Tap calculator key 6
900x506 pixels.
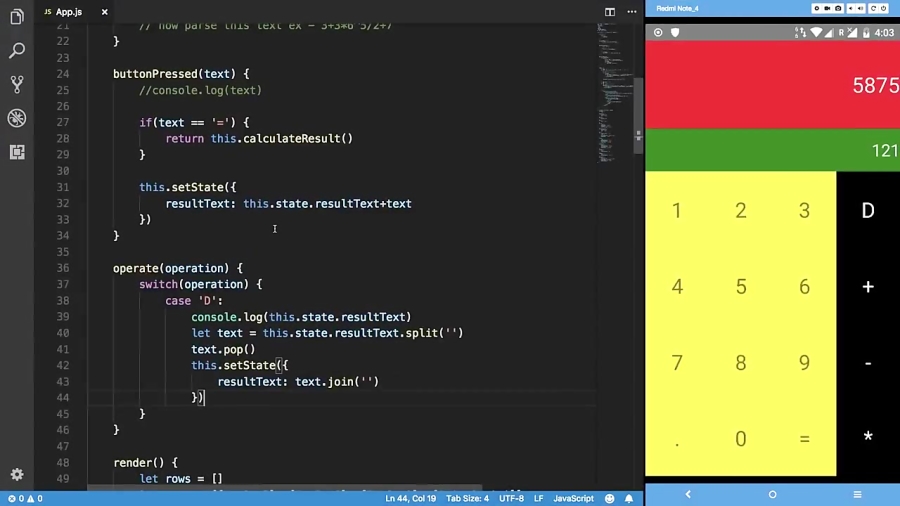point(804,287)
